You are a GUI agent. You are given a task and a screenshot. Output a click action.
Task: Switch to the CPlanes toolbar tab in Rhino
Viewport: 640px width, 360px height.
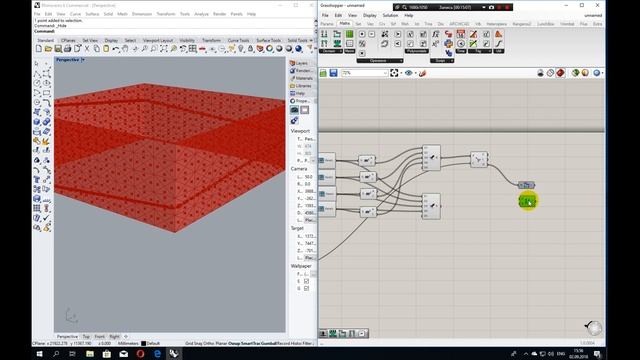[x=68, y=40]
